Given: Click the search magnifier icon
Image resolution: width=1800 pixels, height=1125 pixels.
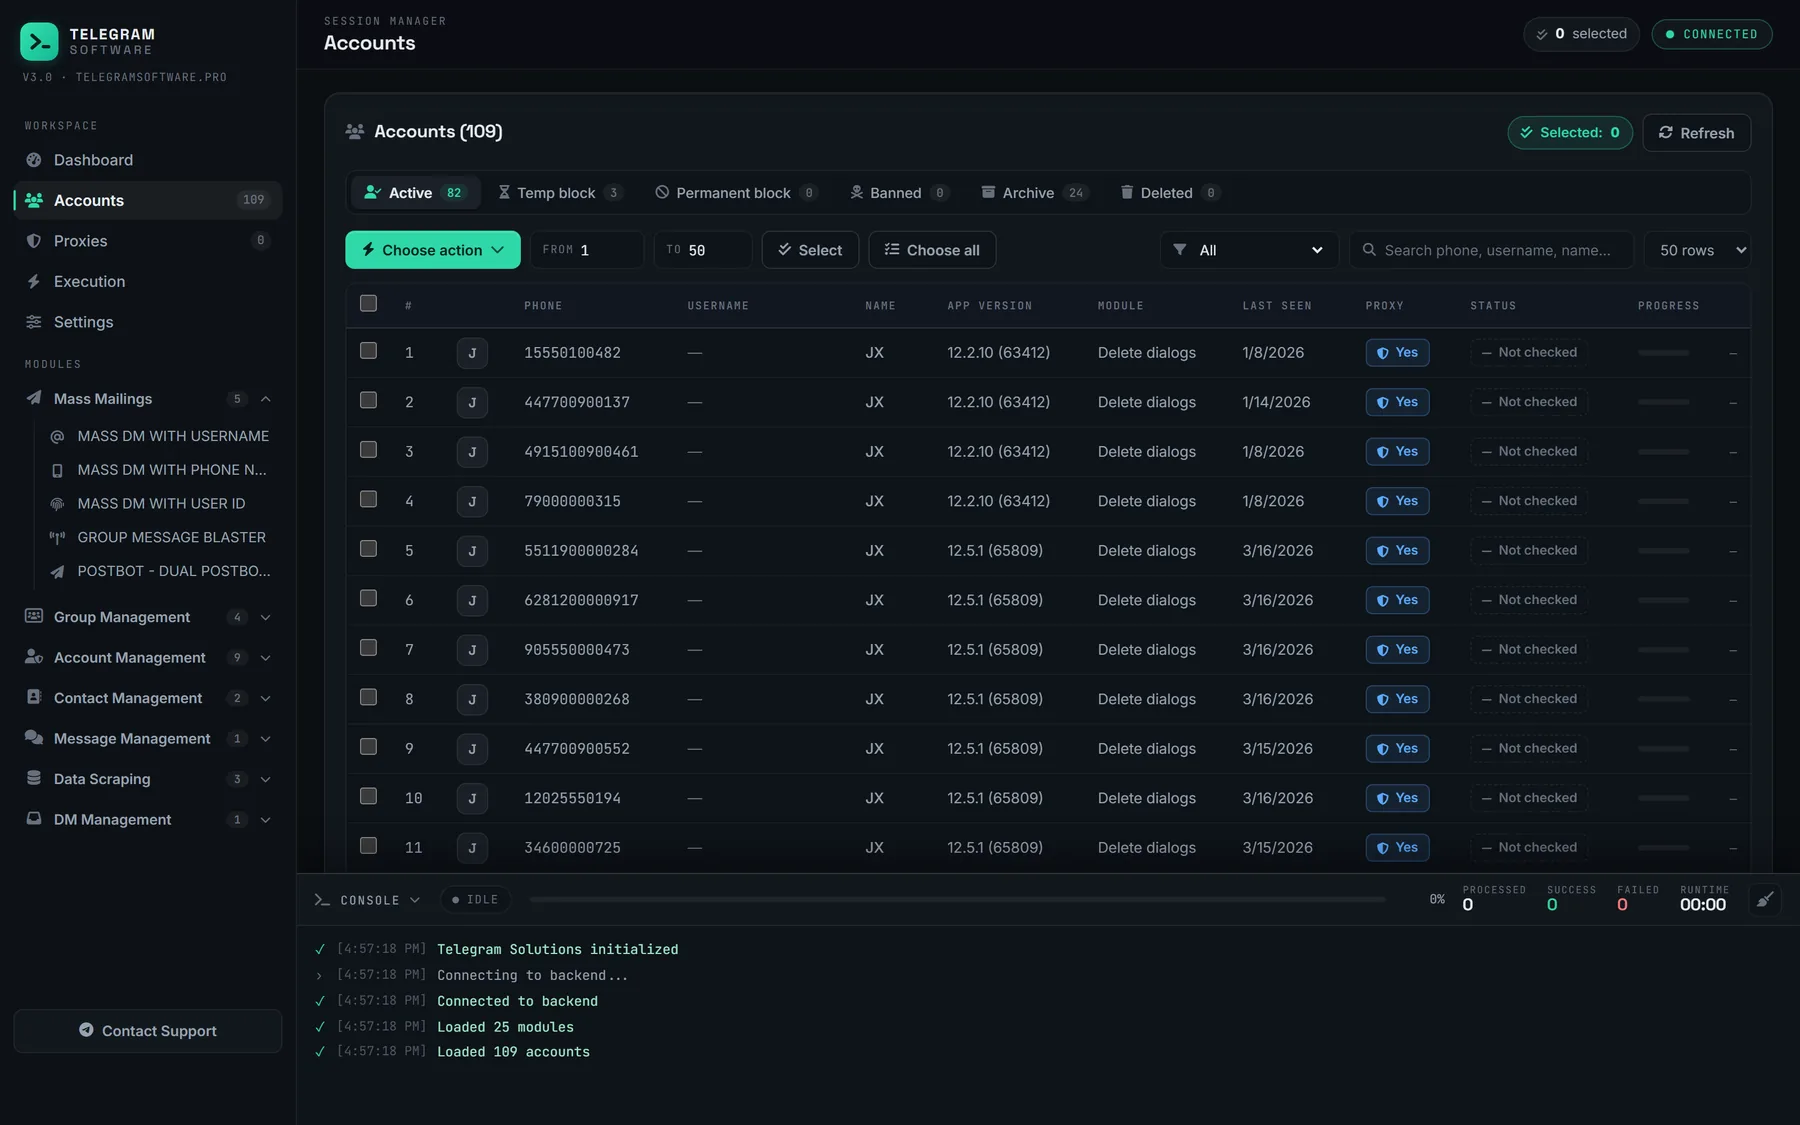Looking at the screenshot, I should point(1369,250).
